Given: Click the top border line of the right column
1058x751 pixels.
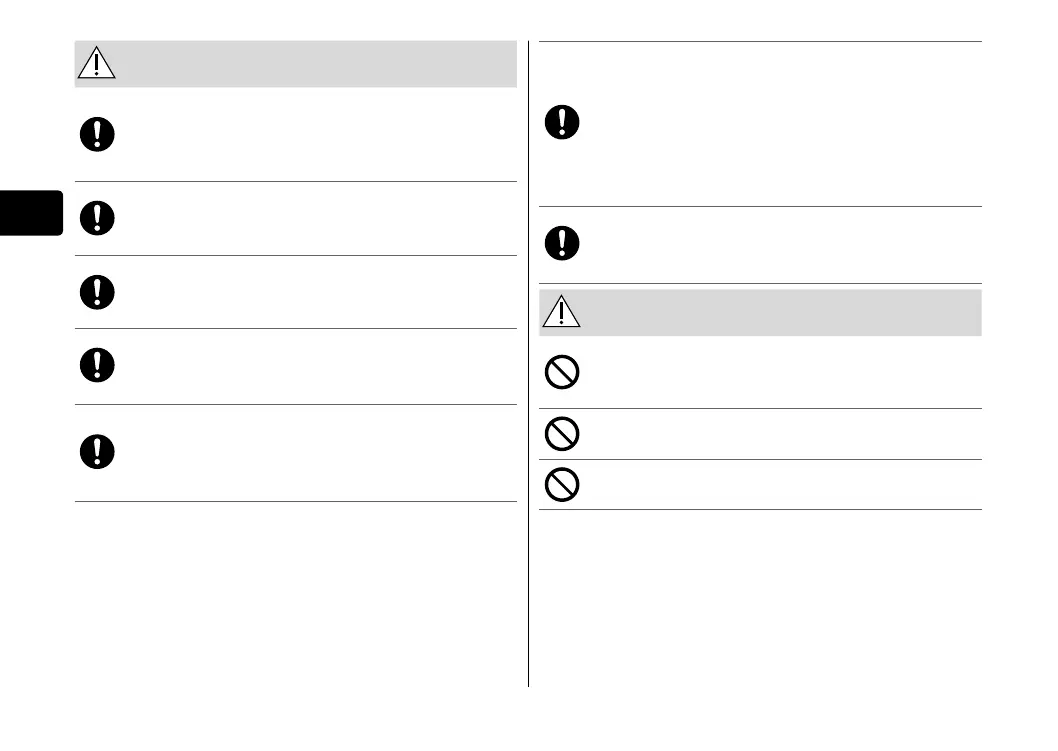Looking at the screenshot, I should 760,42.
